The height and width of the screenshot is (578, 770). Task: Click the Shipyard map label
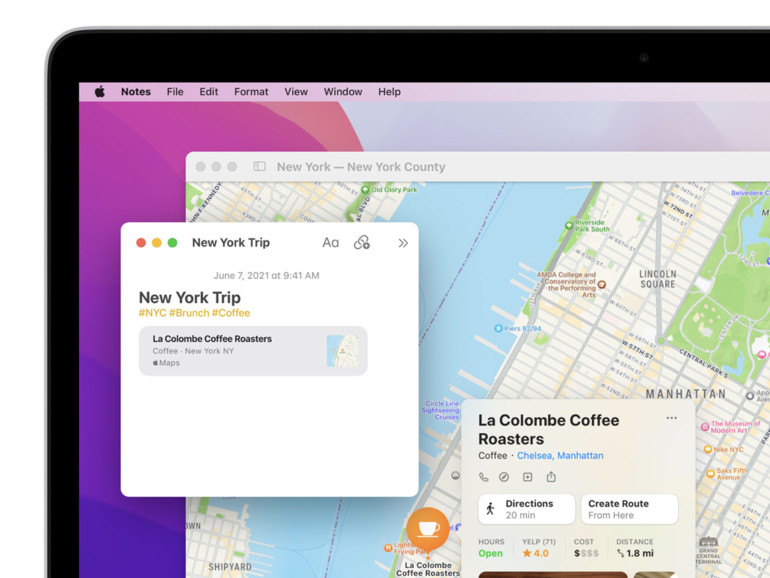click(x=230, y=567)
